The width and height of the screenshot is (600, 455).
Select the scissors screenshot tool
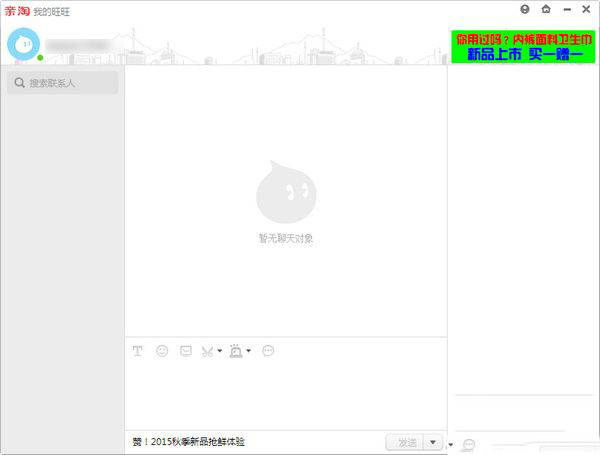(207, 351)
